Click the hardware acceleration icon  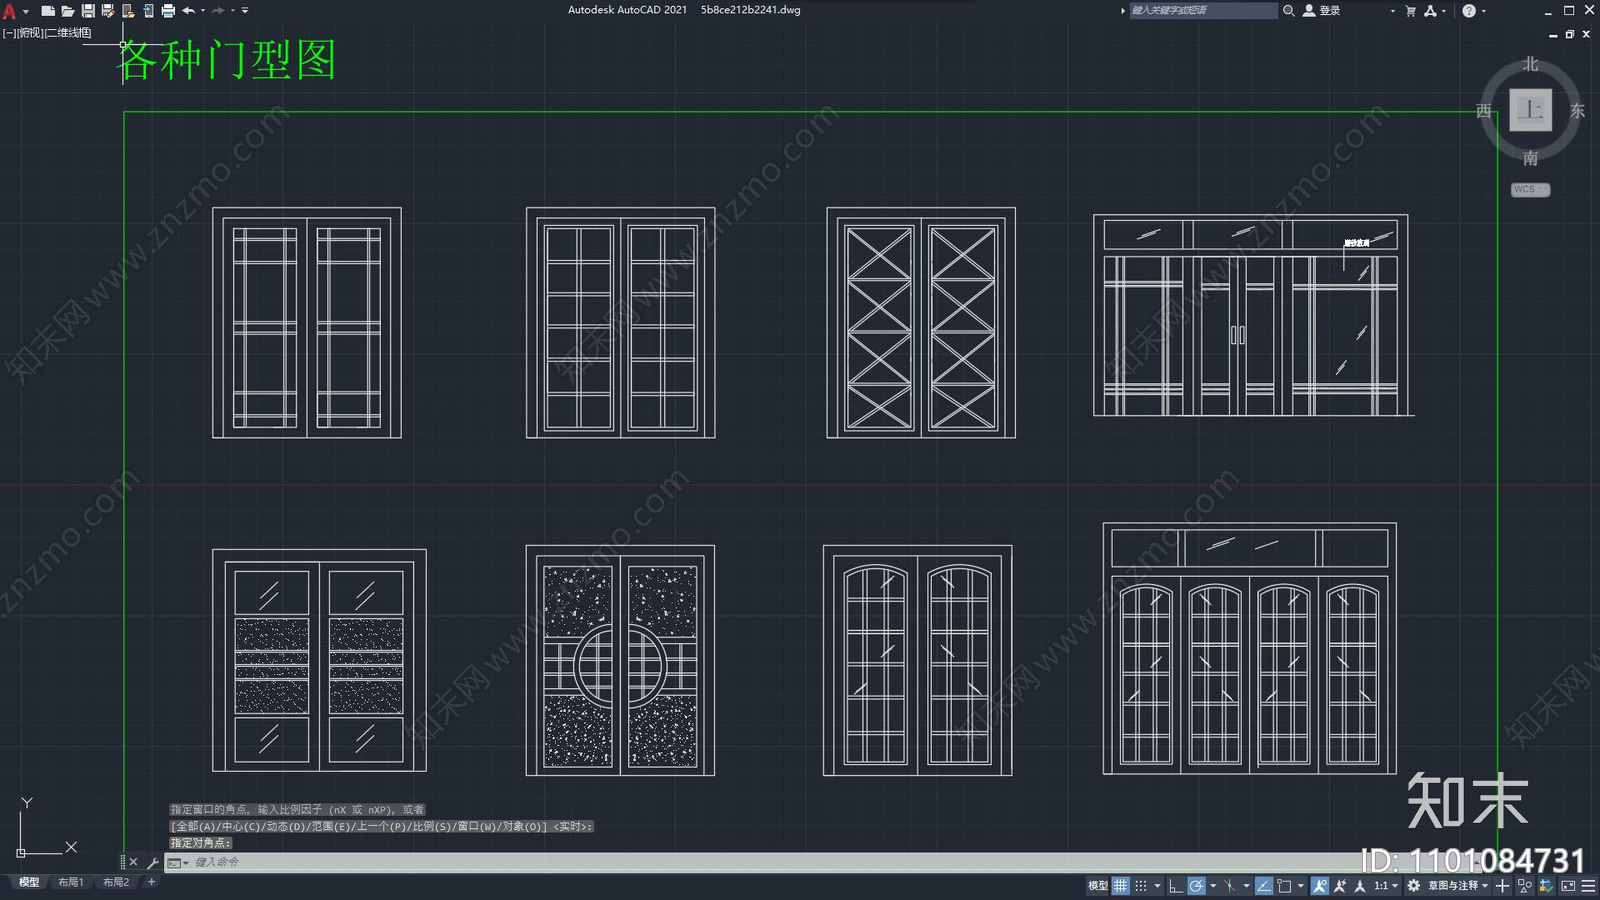[1546, 885]
